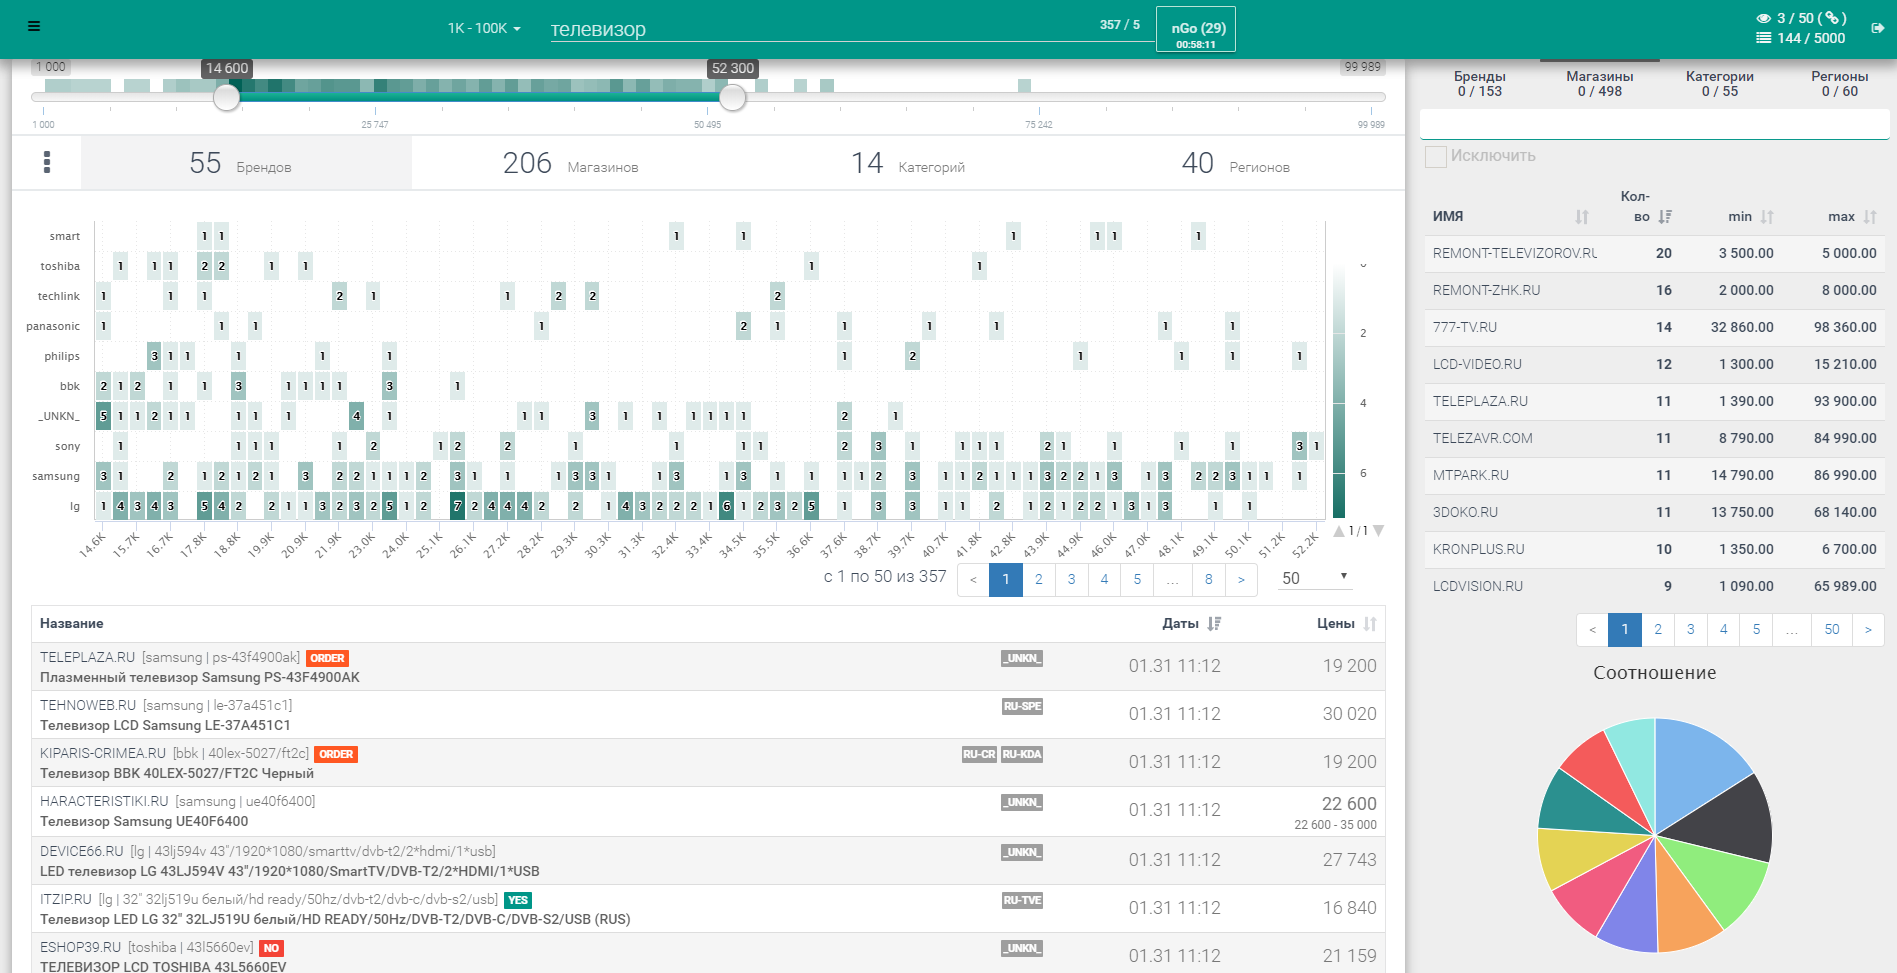Sort the stores table by Кол-во
The image size is (1897, 973).
1665,217
